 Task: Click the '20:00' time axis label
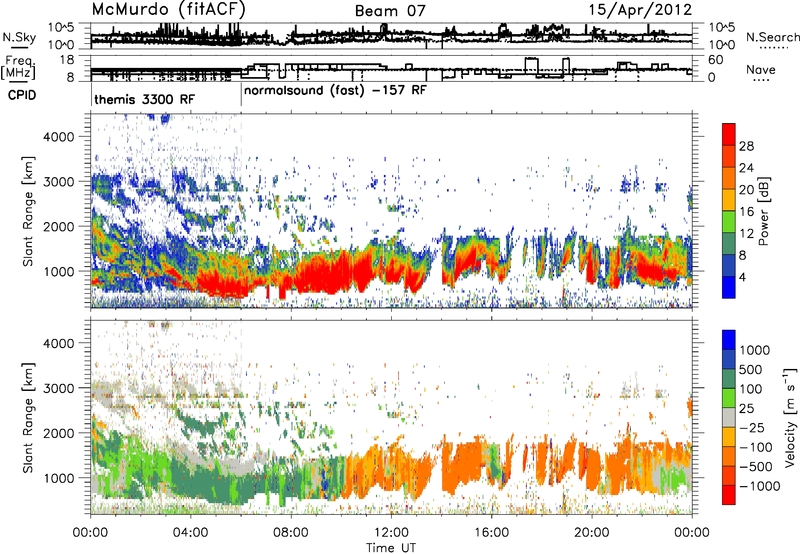(x=592, y=533)
